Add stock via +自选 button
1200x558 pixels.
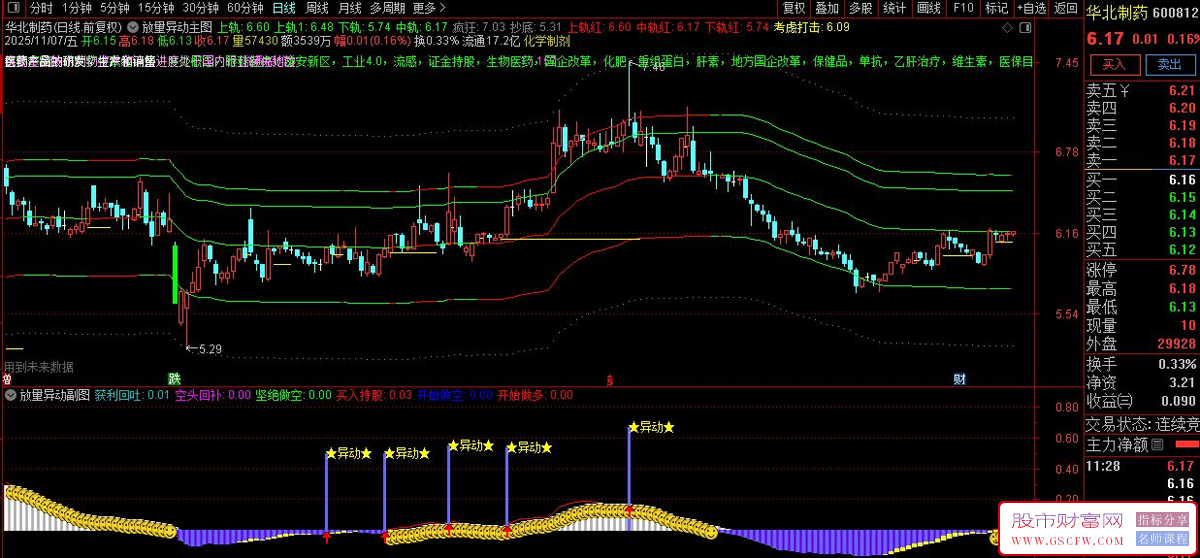(x=1032, y=8)
